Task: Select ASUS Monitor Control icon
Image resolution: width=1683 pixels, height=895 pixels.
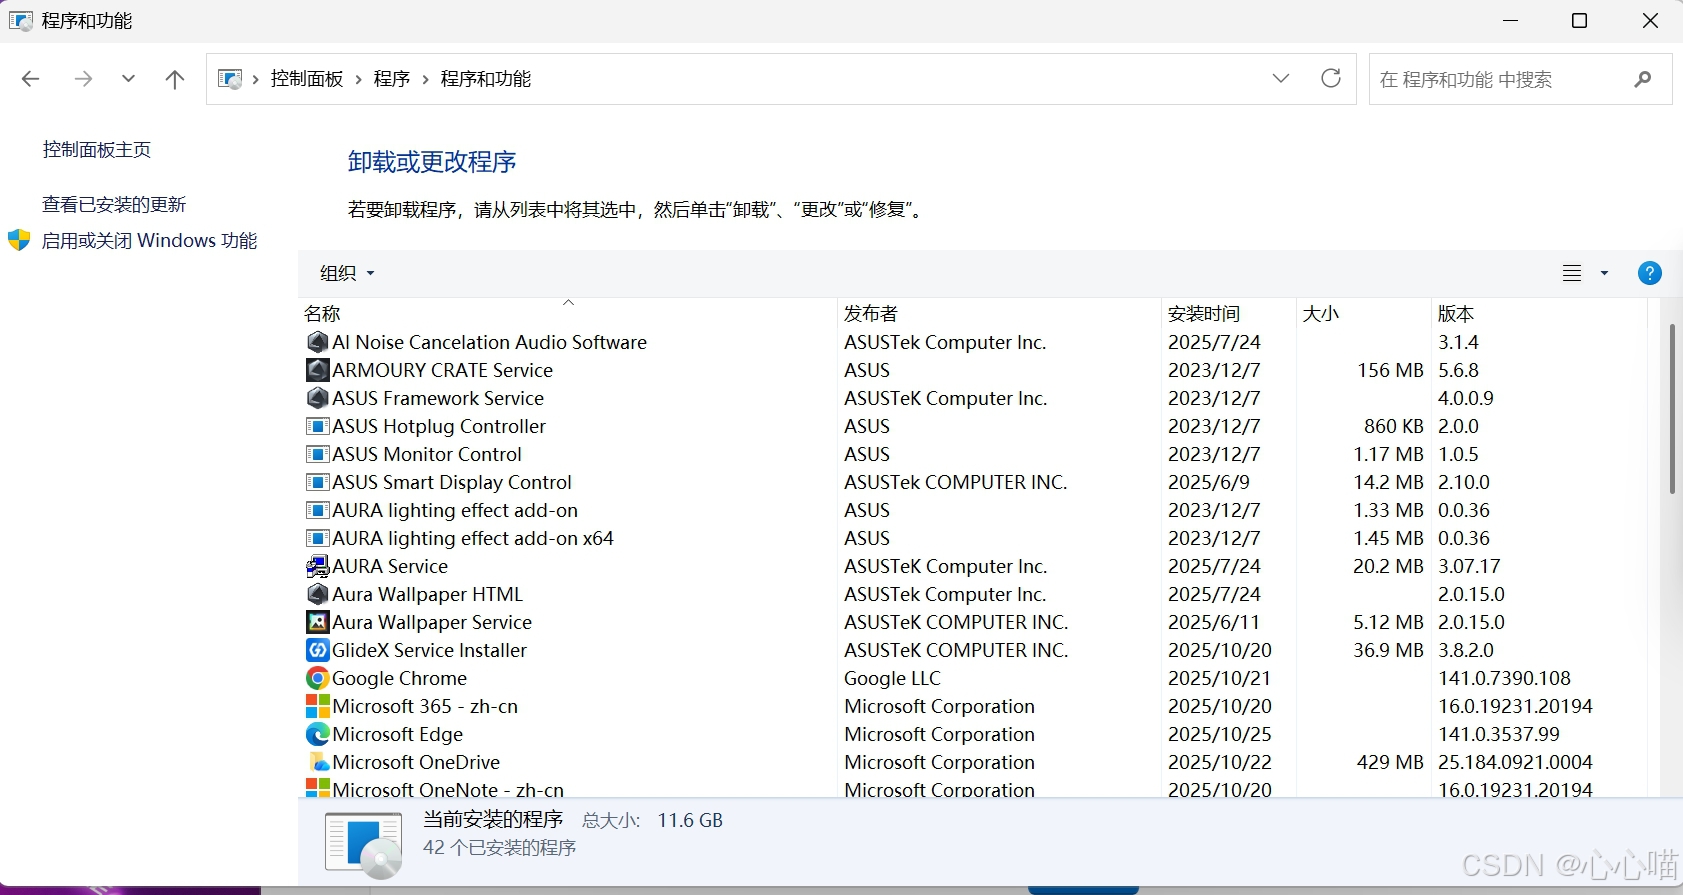Action: 317,454
